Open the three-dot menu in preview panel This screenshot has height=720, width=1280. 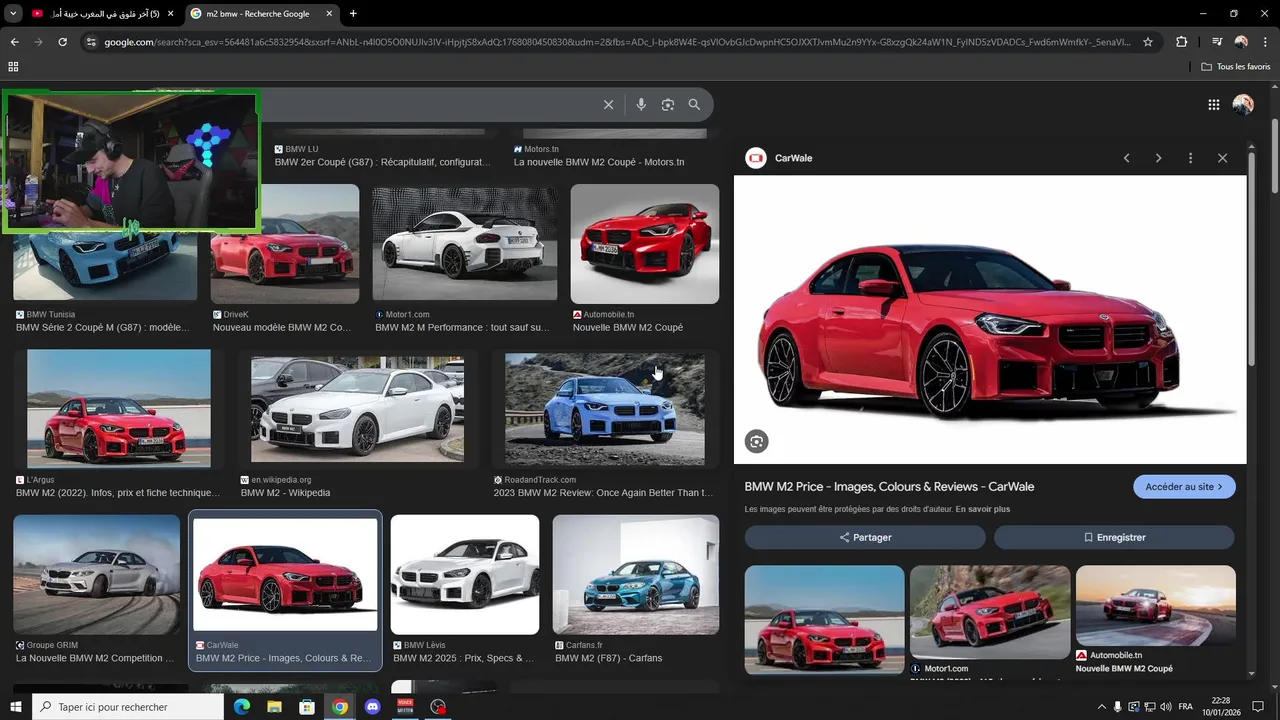click(x=1190, y=158)
